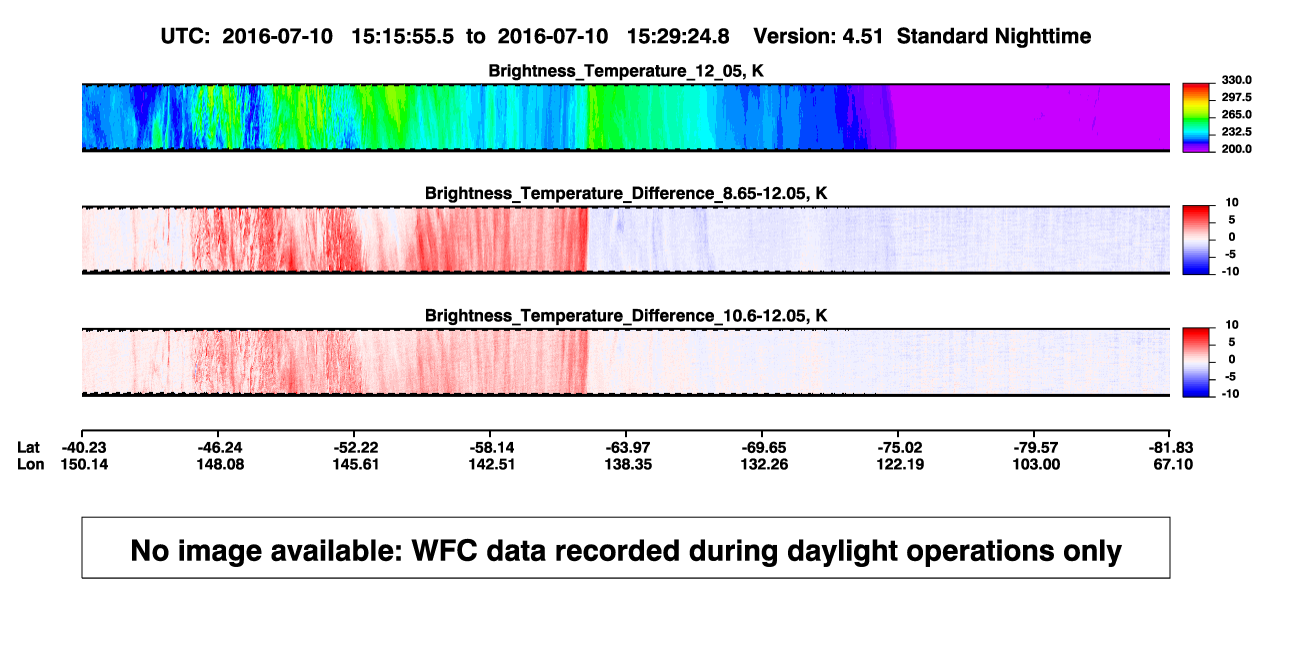Click the 200.0 colorbar label
The width and height of the screenshot is (1300, 667).
pyautogui.click(x=1238, y=149)
